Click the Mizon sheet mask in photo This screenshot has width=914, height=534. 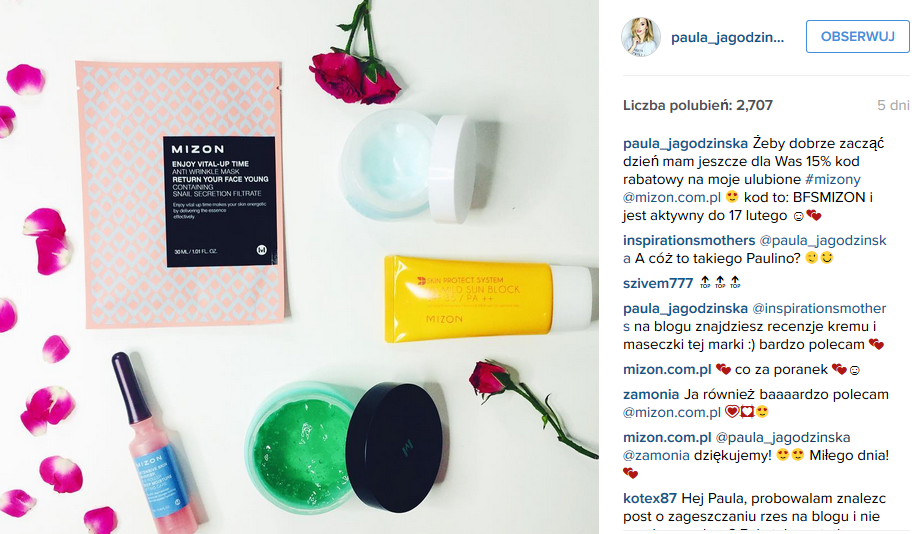181,195
